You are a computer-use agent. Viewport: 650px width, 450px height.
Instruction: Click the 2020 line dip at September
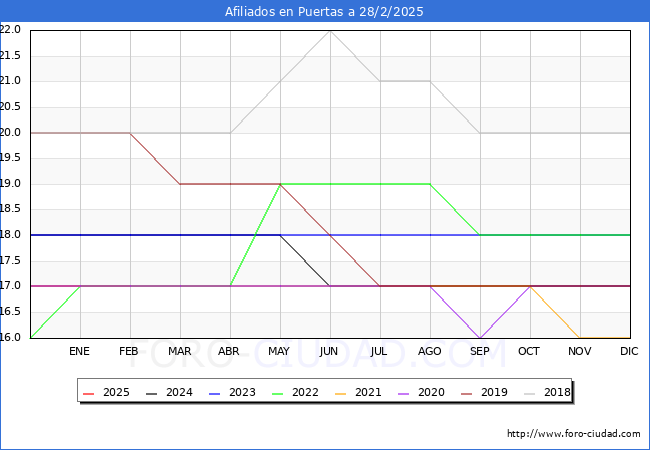(x=480, y=338)
